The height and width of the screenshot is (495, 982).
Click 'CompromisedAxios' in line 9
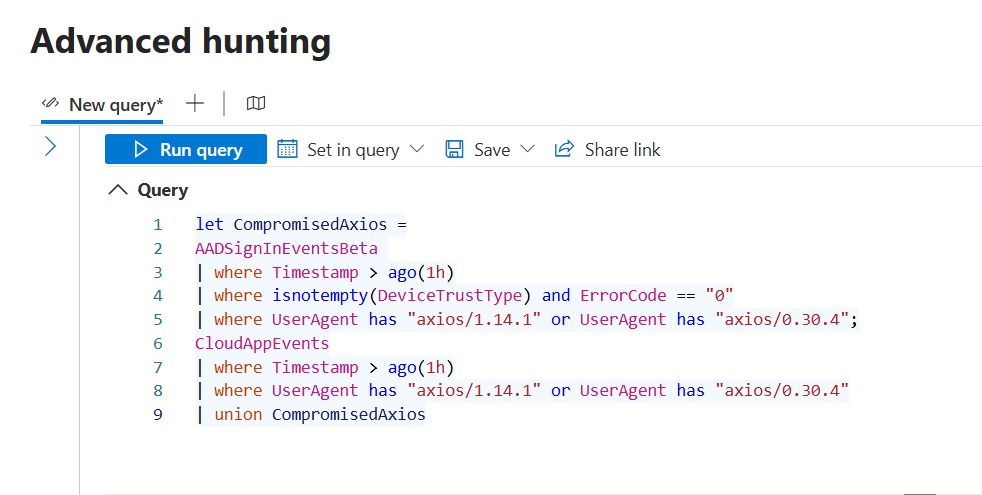[x=349, y=414]
